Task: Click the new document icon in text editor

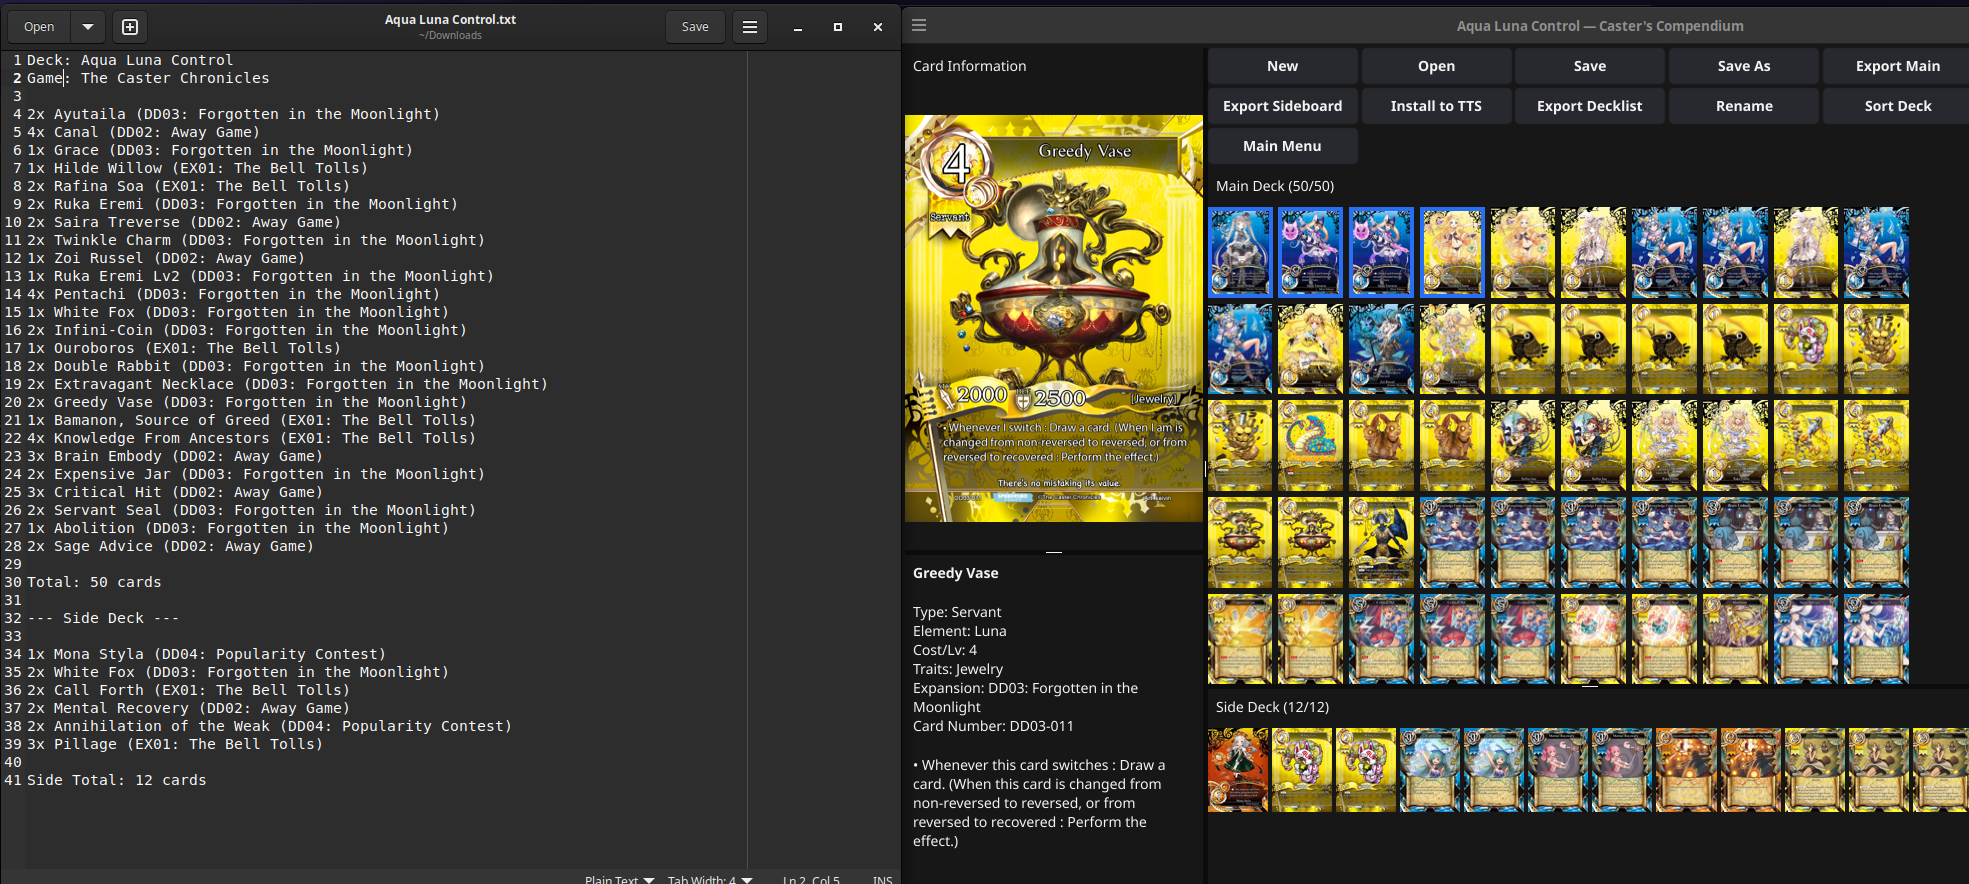Action: pyautogui.click(x=130, y=27)
